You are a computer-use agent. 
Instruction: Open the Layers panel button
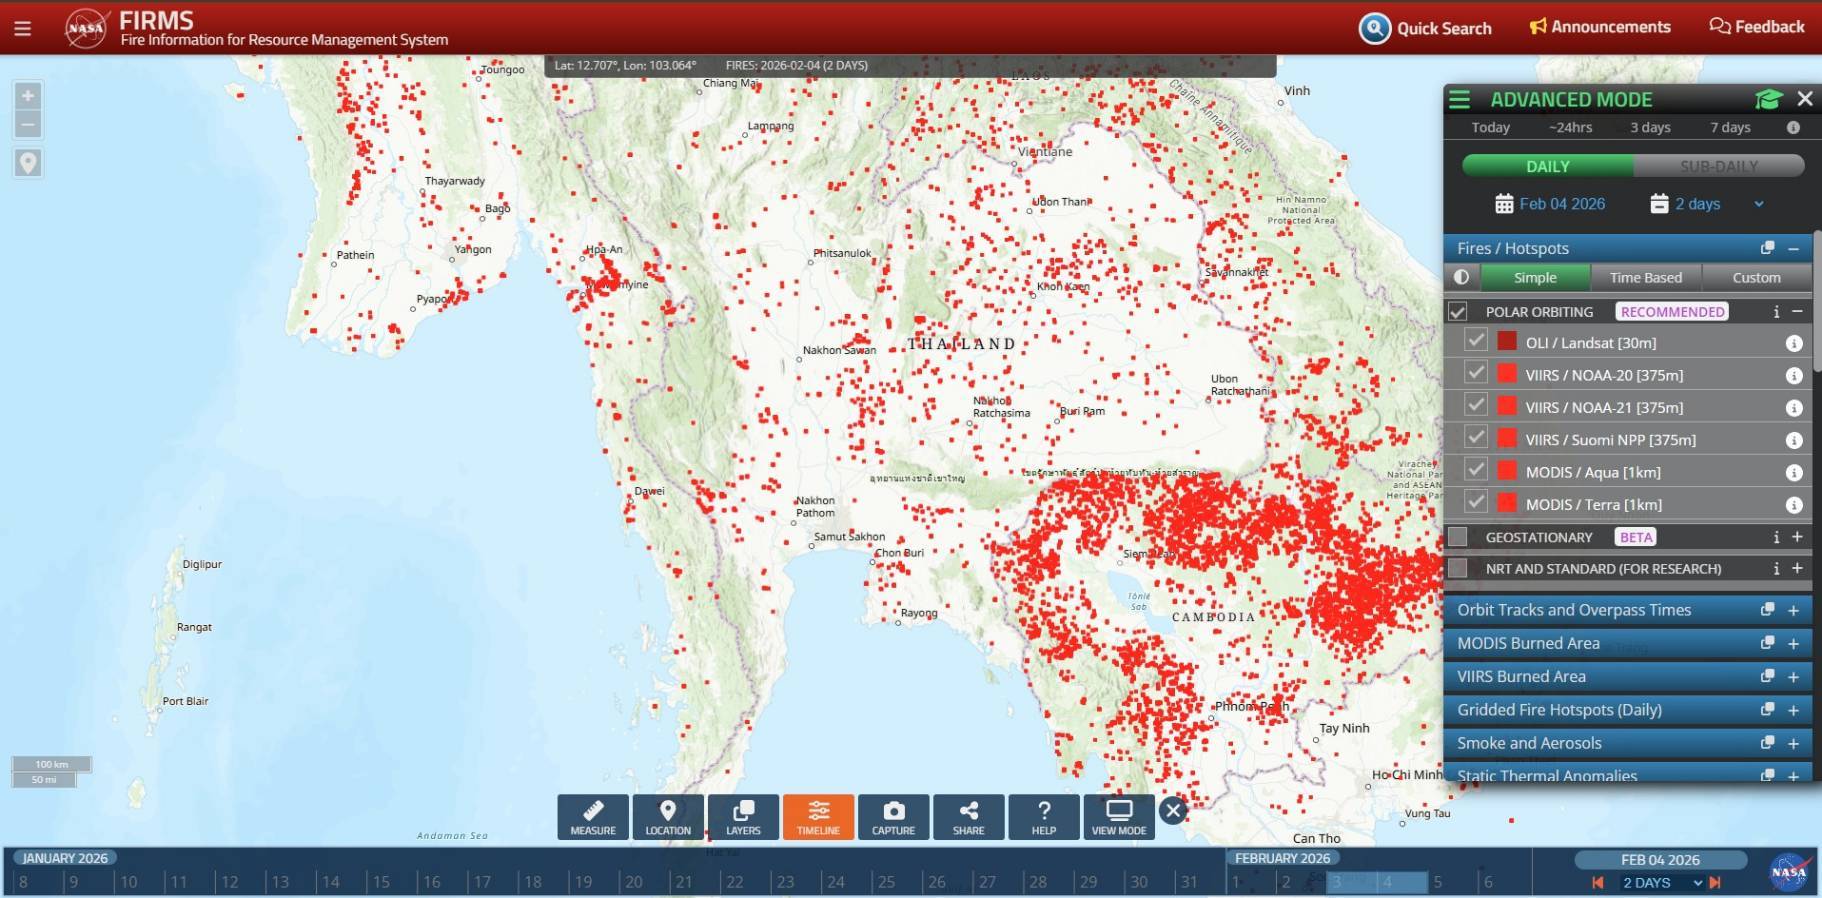pyautogui.click(x=743, y=817)
